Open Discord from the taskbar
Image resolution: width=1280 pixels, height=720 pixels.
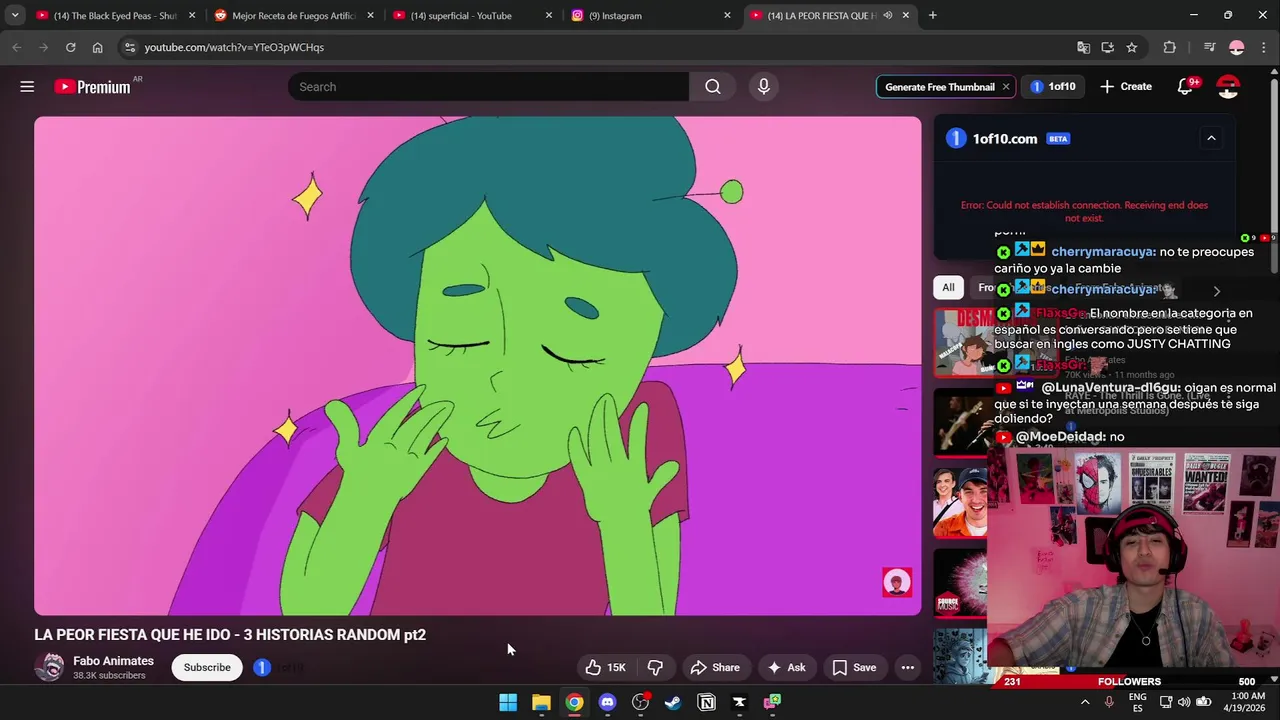607,702
